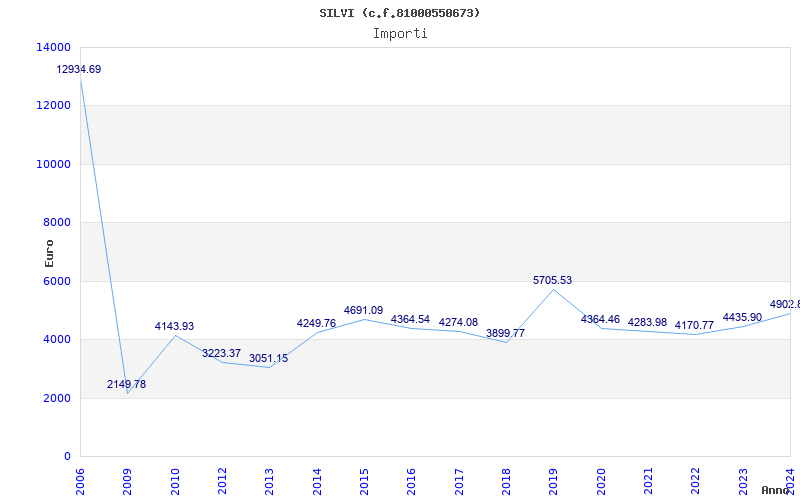Click the Importi subtitle

coord(400,33)
